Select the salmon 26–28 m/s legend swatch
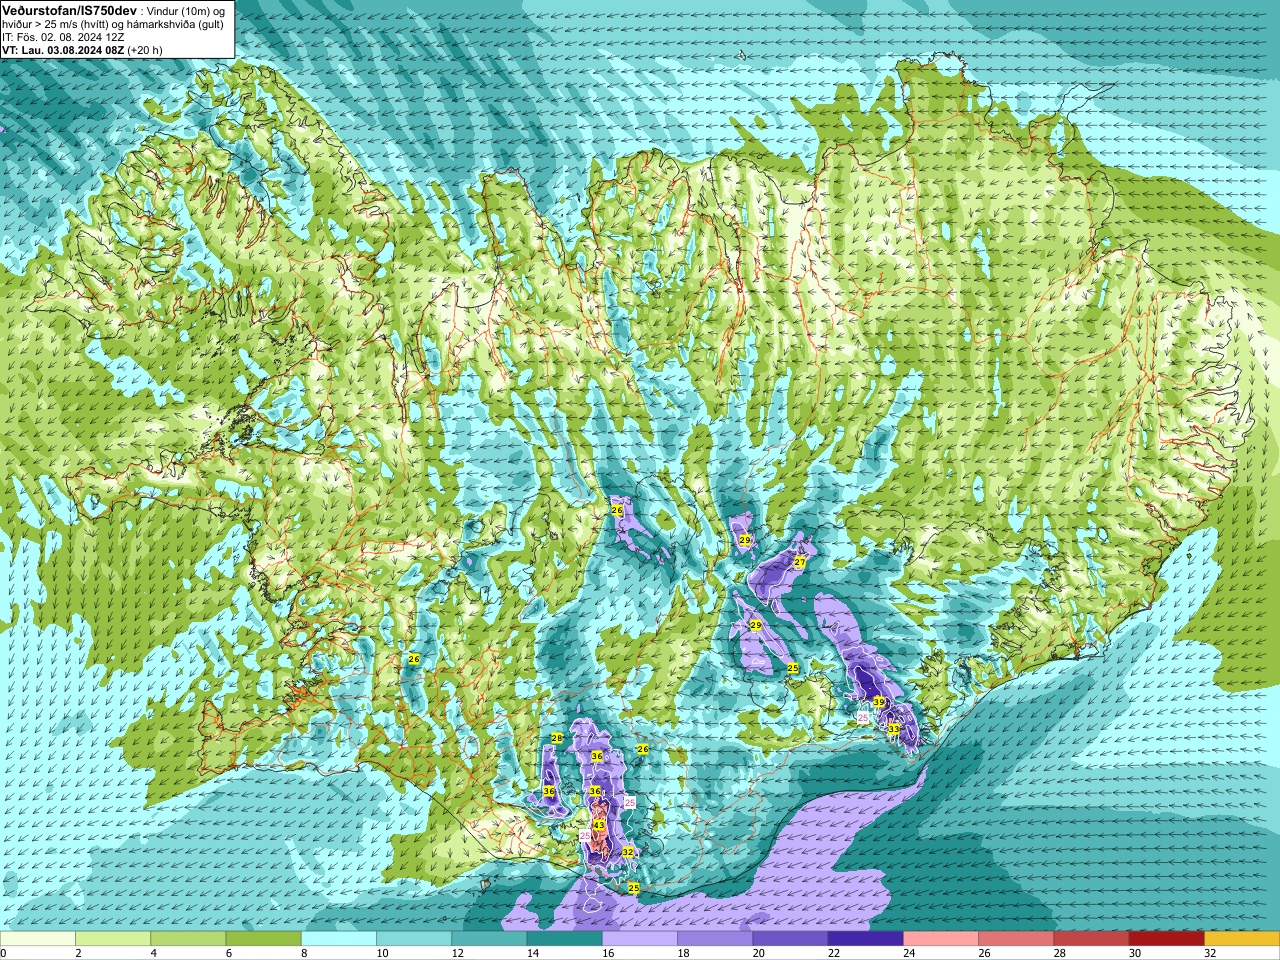Image resolution: width=1280 pixels, height=960 pixels. point(1016,938)
